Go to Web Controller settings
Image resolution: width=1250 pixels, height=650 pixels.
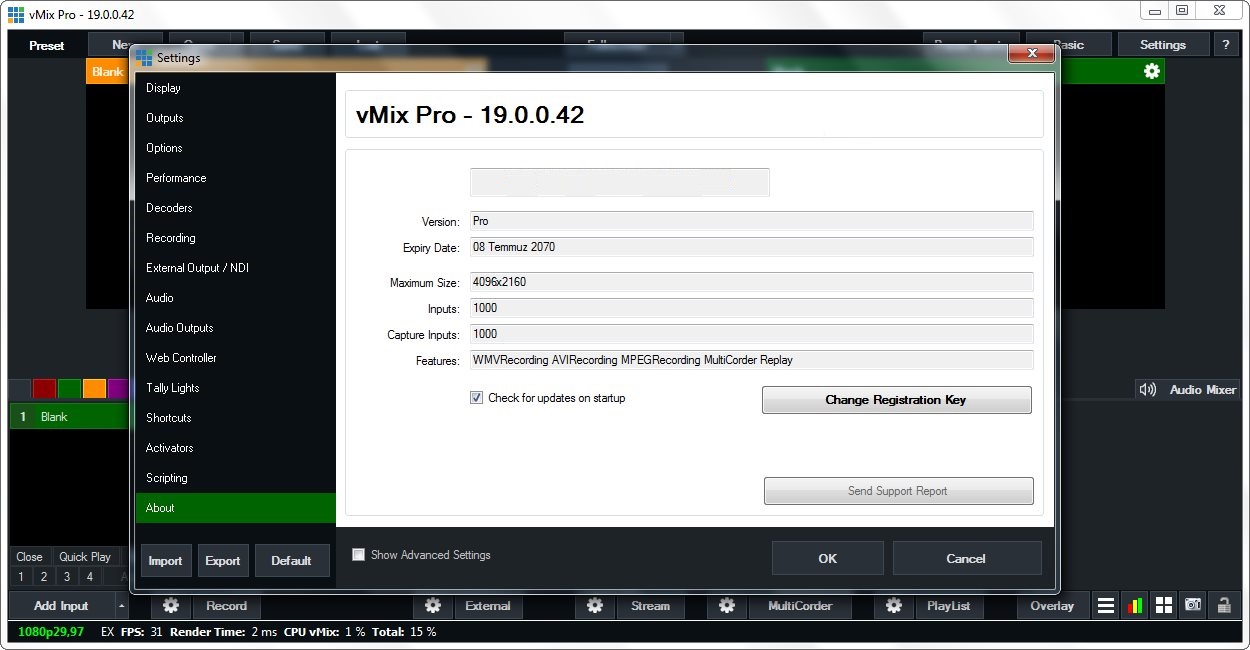click(x=236, y=358)
